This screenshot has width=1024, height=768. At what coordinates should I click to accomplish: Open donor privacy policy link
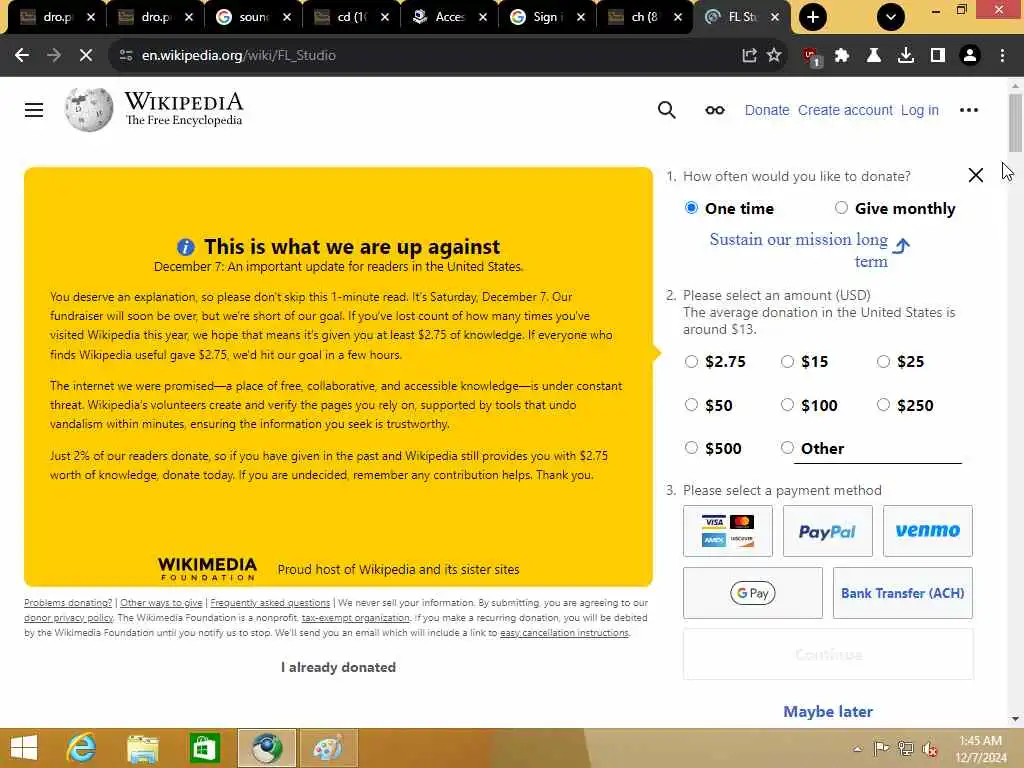[69, 618]
